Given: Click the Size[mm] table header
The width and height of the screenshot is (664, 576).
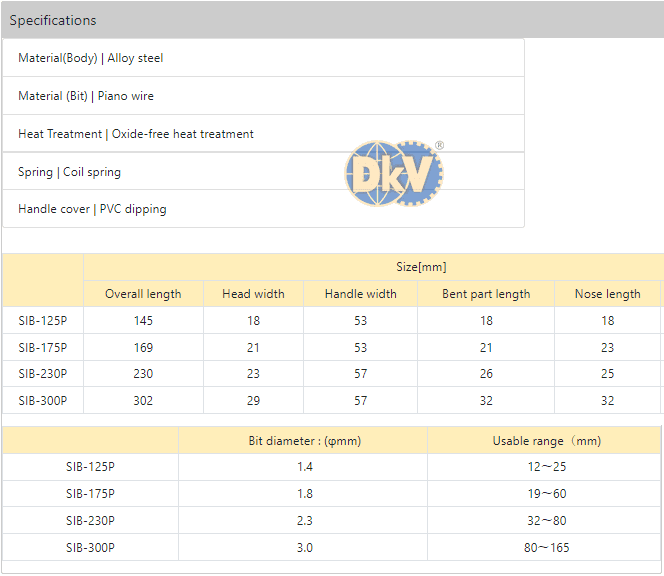Looking at the screenshot, I should [421, 267].
